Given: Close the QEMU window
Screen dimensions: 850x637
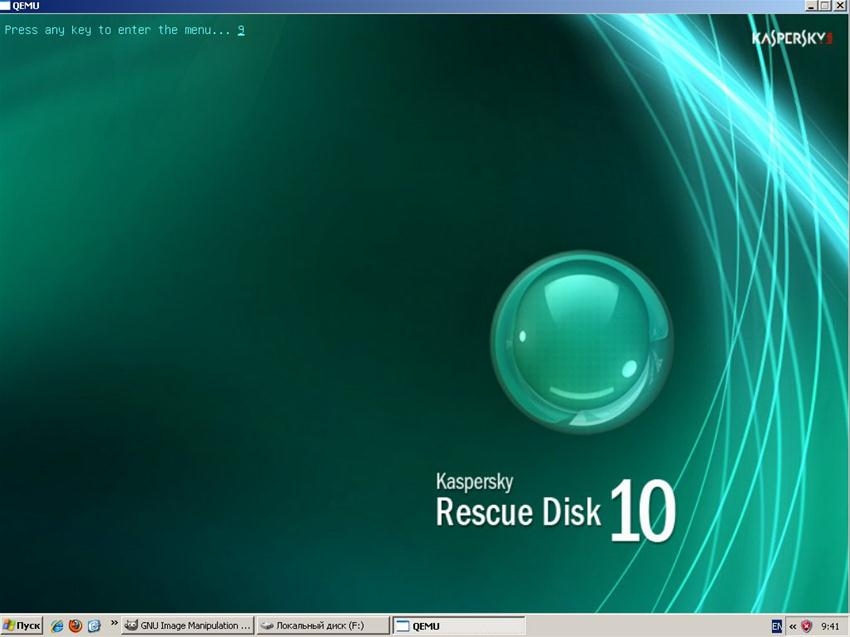Looking at the screenshot, I should (840, 5).
